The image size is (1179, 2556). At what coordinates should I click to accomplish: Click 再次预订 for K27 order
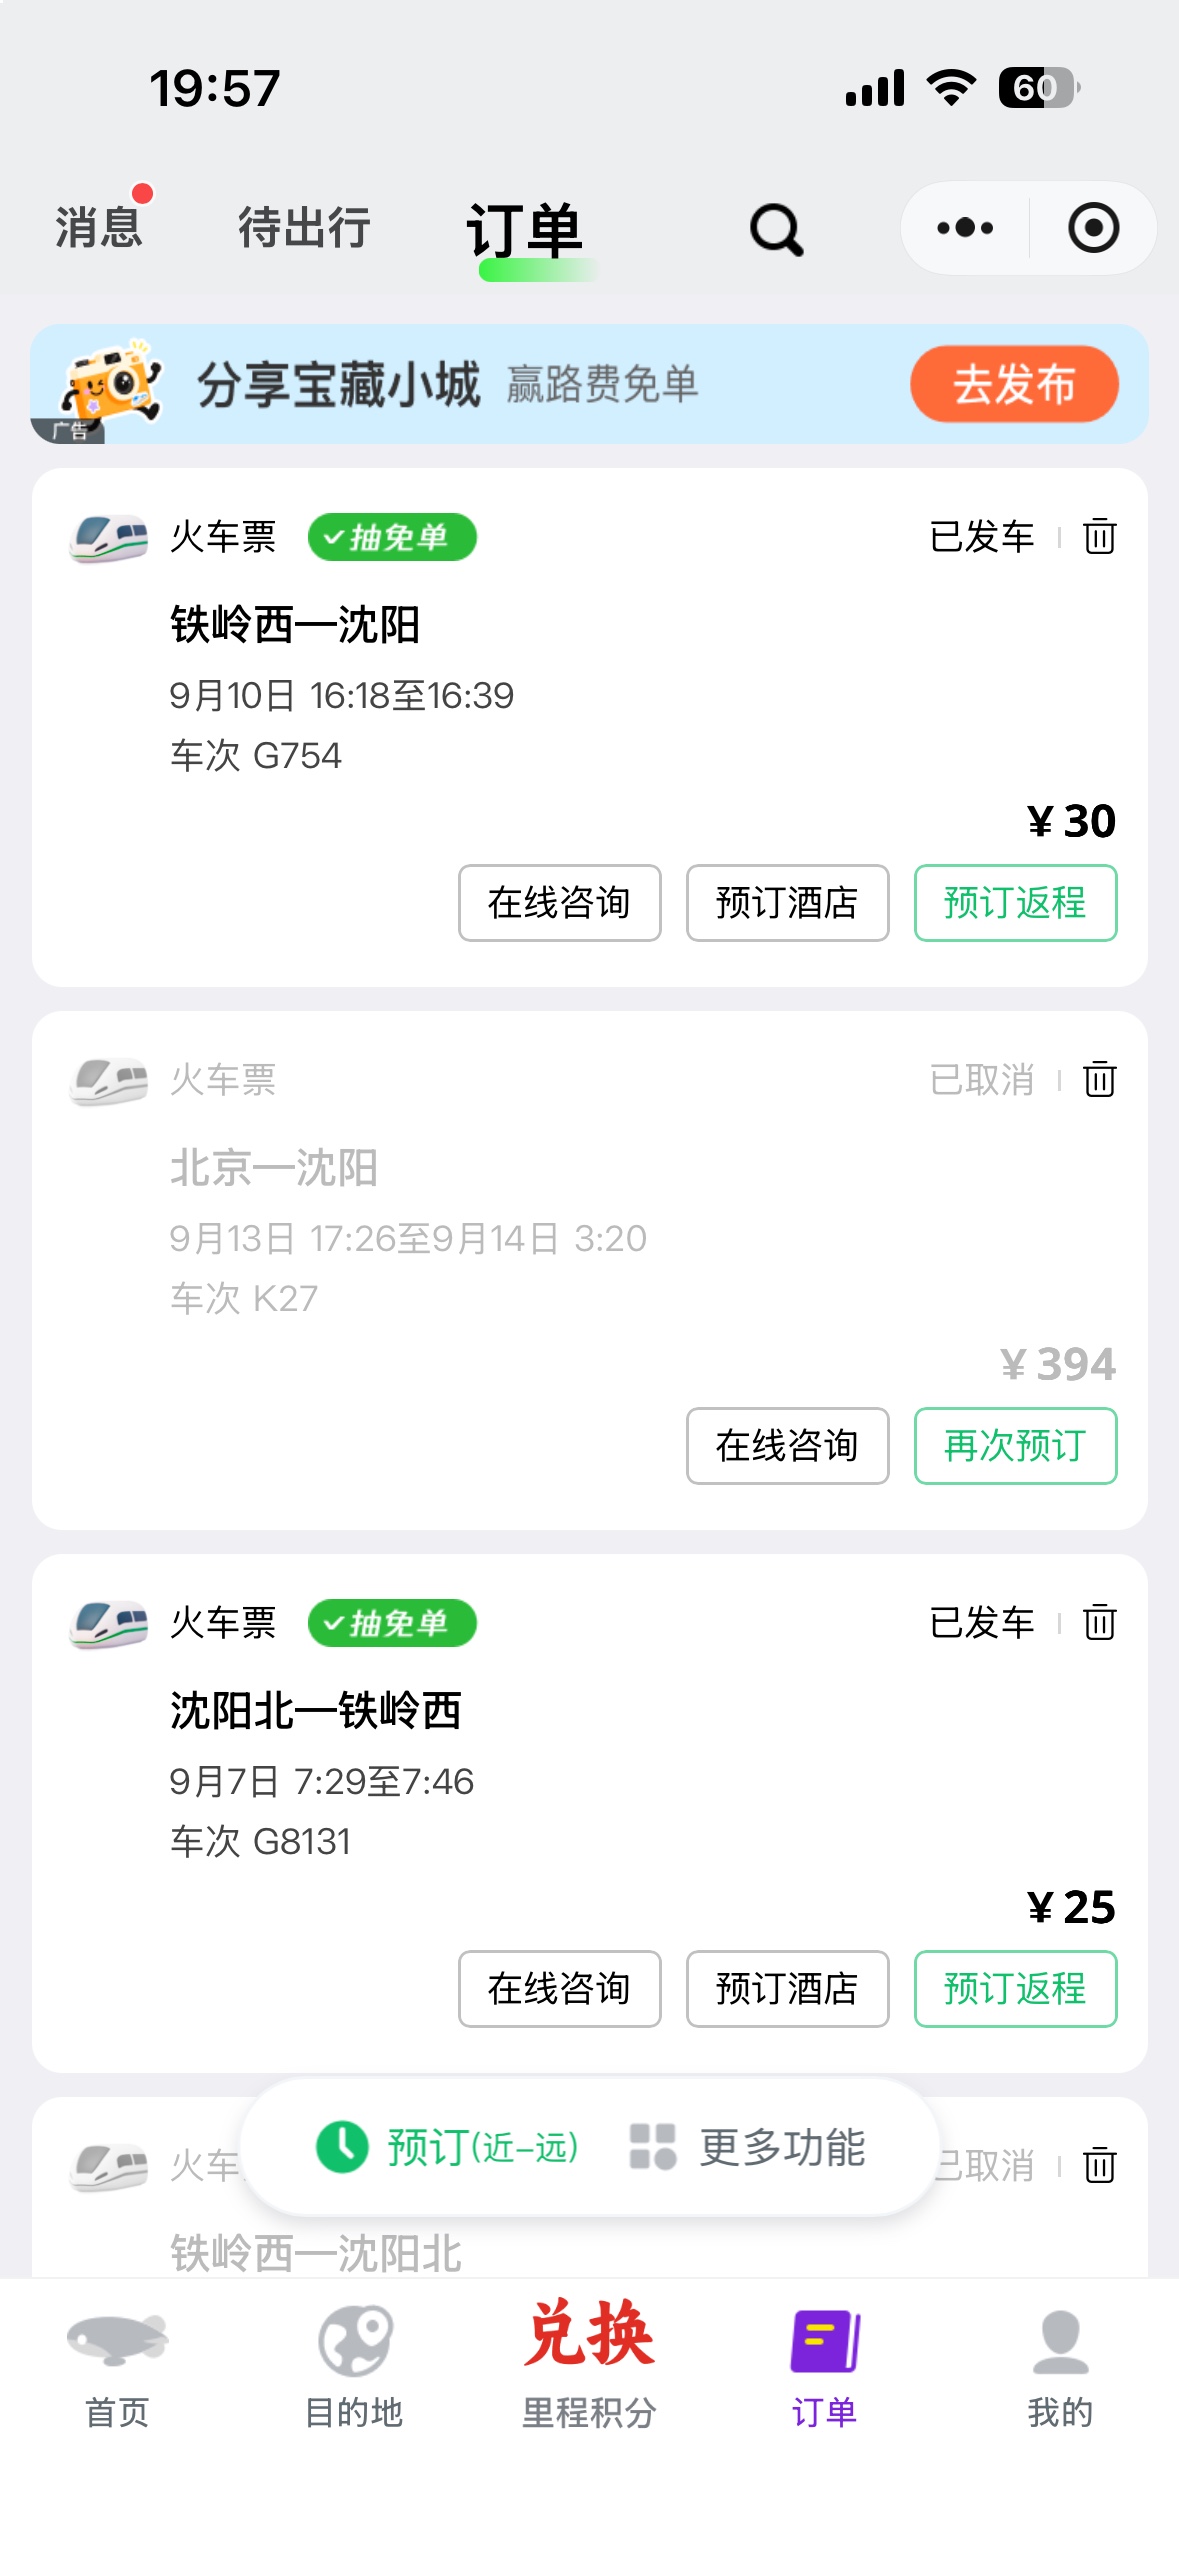coord(1015,1446)
